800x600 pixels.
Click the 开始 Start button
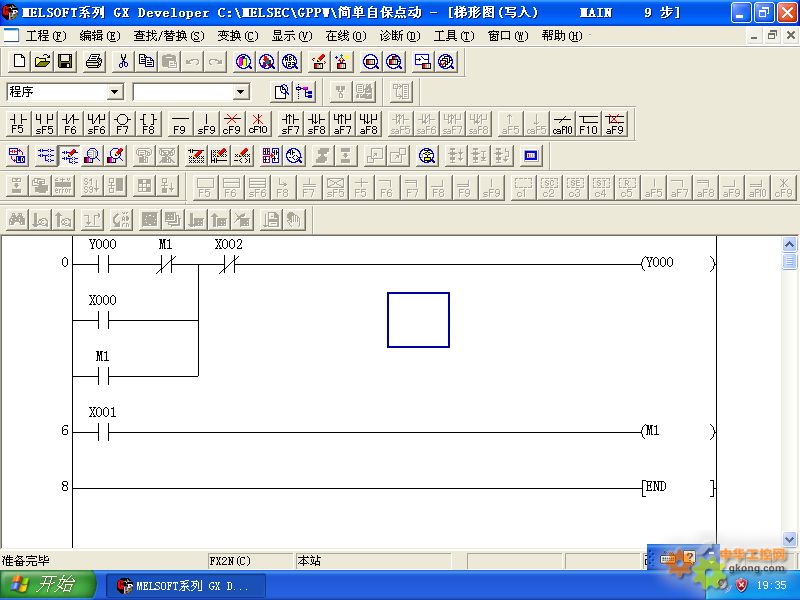(47, 585)
